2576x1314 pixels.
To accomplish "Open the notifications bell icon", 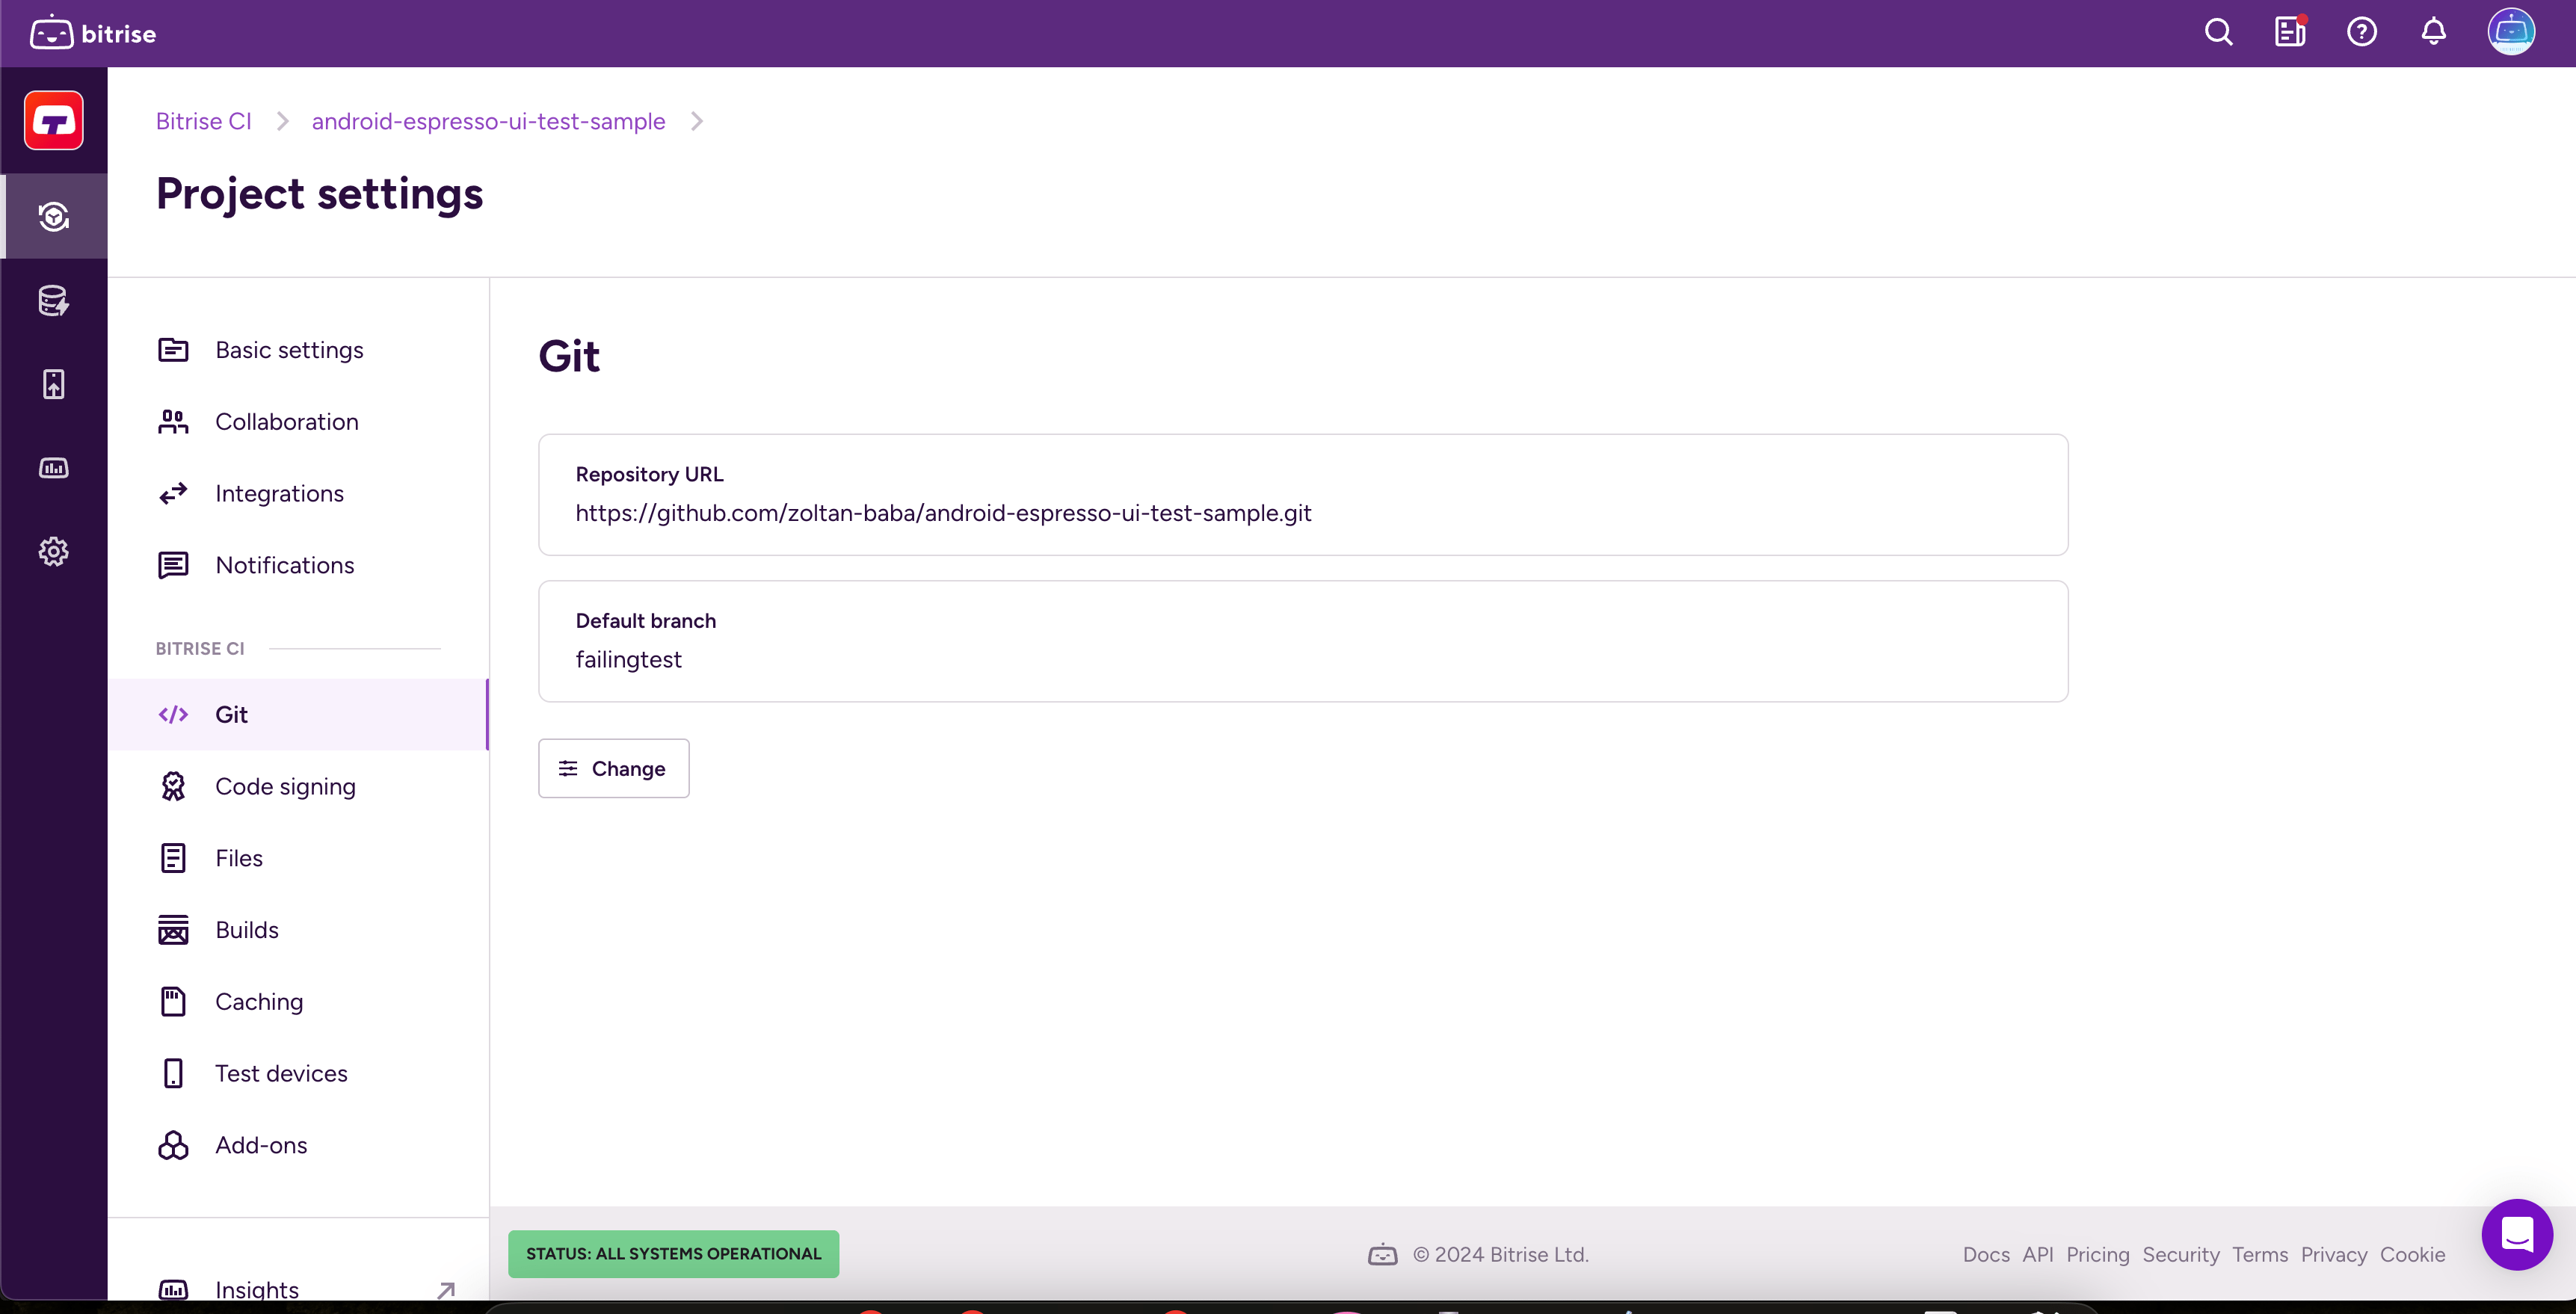I will point(2433,33).
